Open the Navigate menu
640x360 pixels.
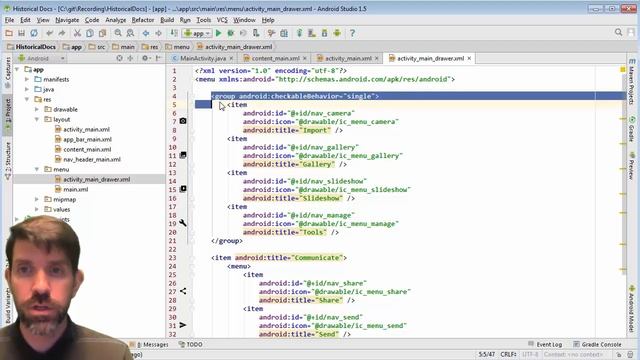(x=67, y=20)
